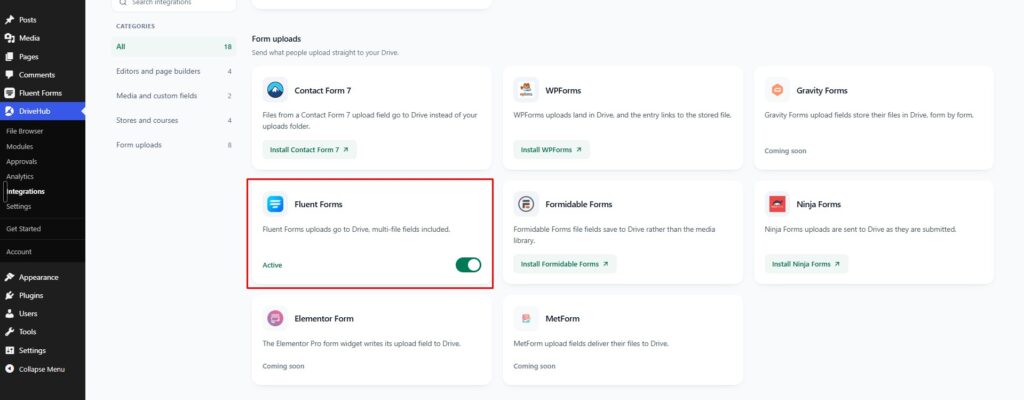This screenshot has height=400, width=1024.
Task: Click the WPForms logo icon
Action: [x=526, y=90]
